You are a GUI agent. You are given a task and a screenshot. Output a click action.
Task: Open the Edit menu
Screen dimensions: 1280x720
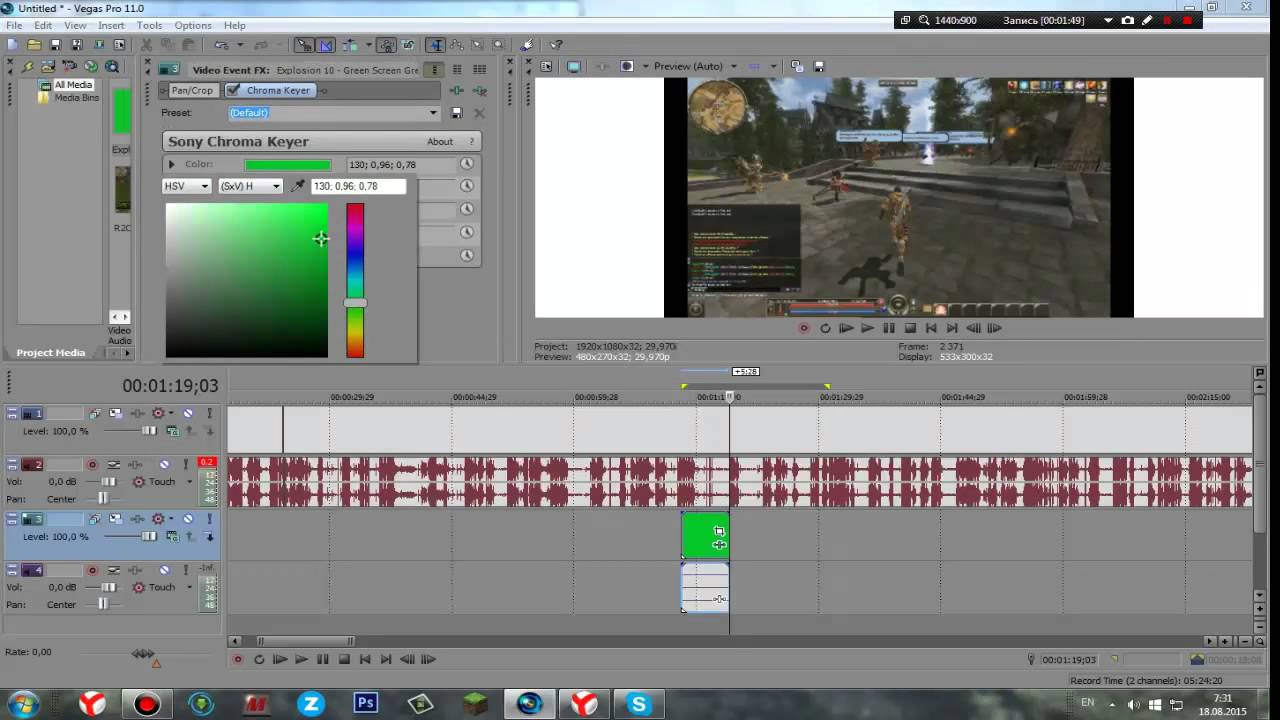click(x=43, y=25)
